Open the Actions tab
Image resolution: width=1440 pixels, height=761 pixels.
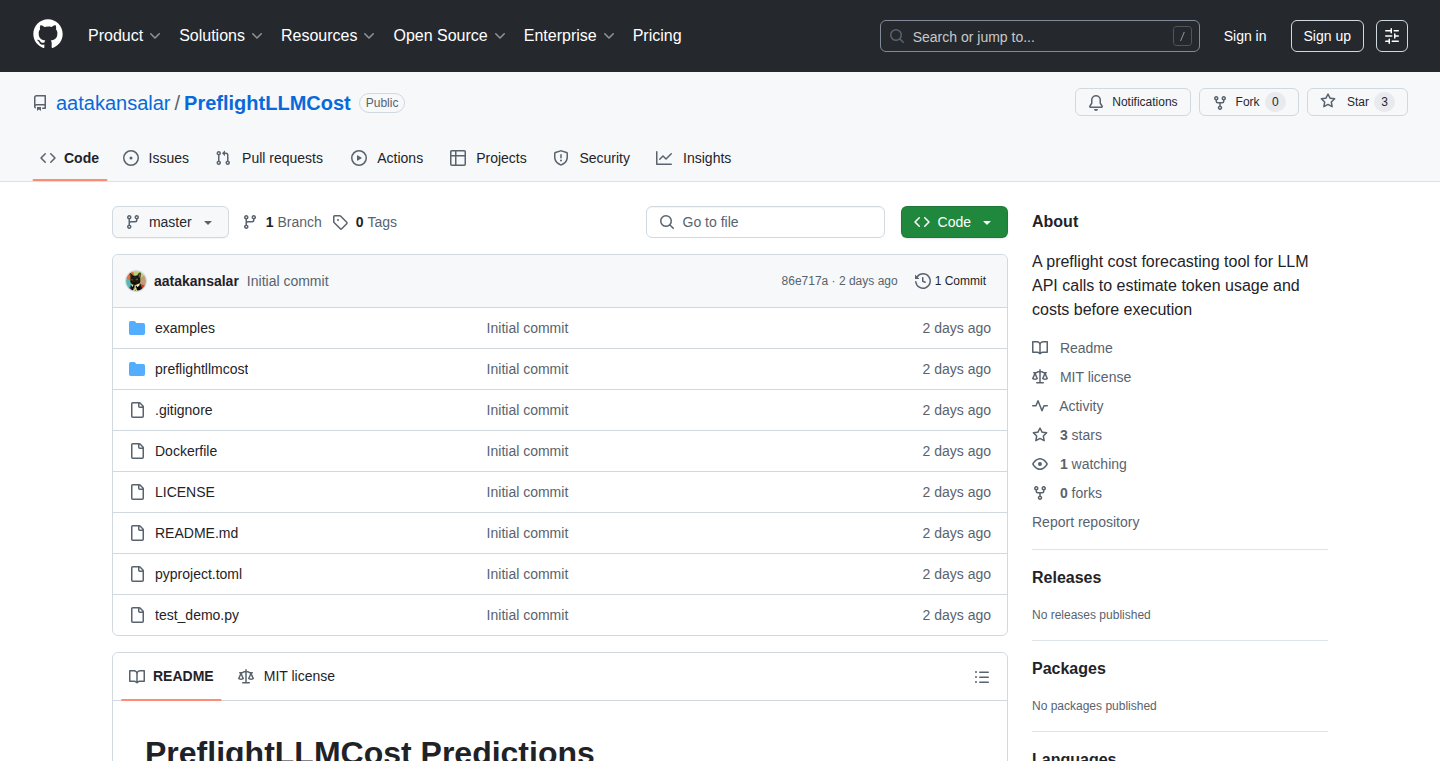(387, 158)
